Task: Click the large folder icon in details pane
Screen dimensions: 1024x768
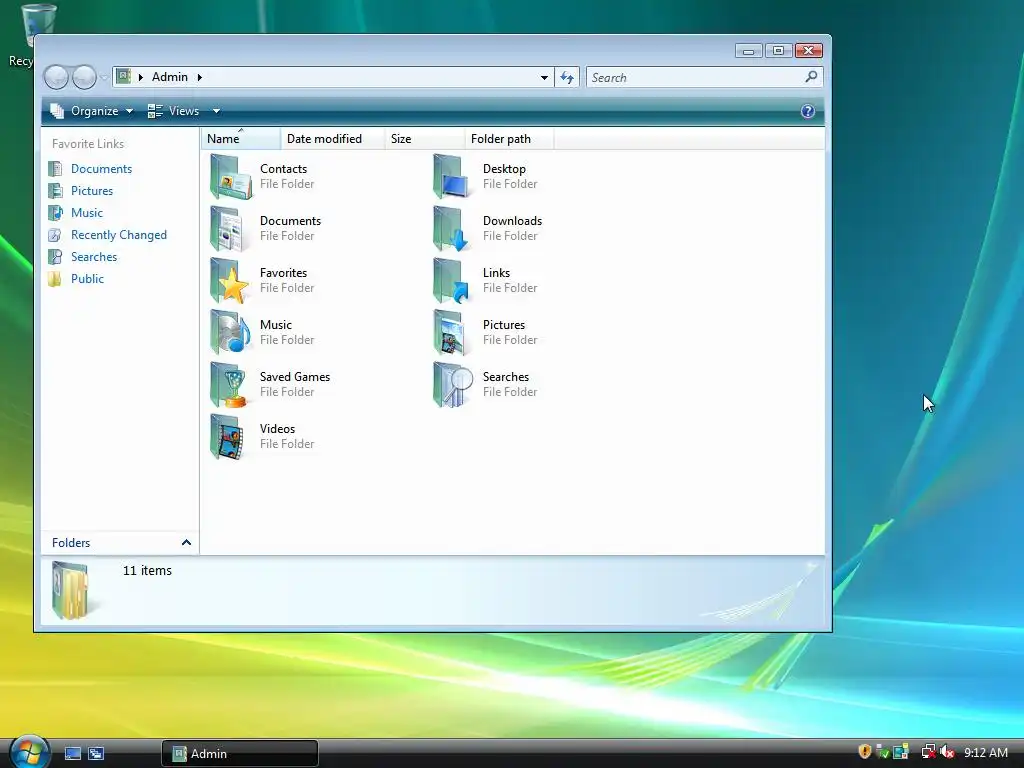Action: pos(70,590)
